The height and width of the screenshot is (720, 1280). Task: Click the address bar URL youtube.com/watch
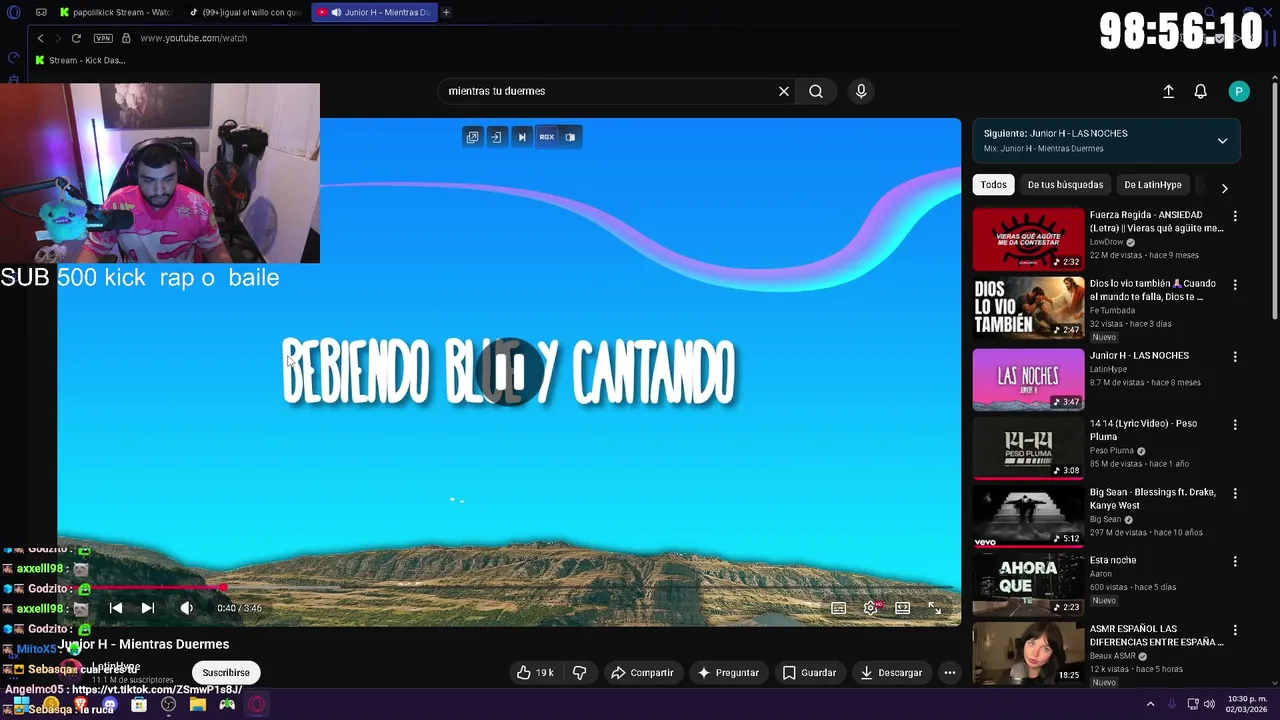point(193,38)
